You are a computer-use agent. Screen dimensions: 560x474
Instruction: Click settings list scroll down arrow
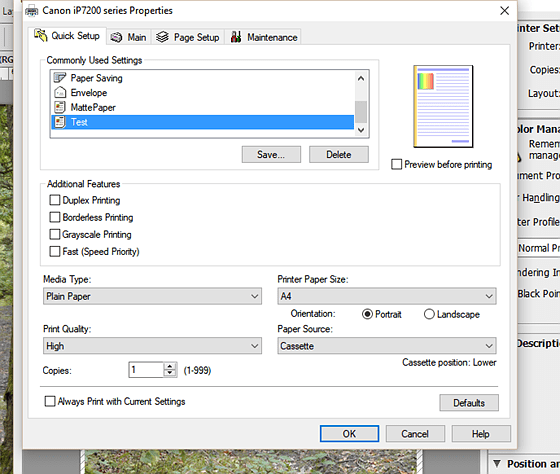click(x=361, y=130)
